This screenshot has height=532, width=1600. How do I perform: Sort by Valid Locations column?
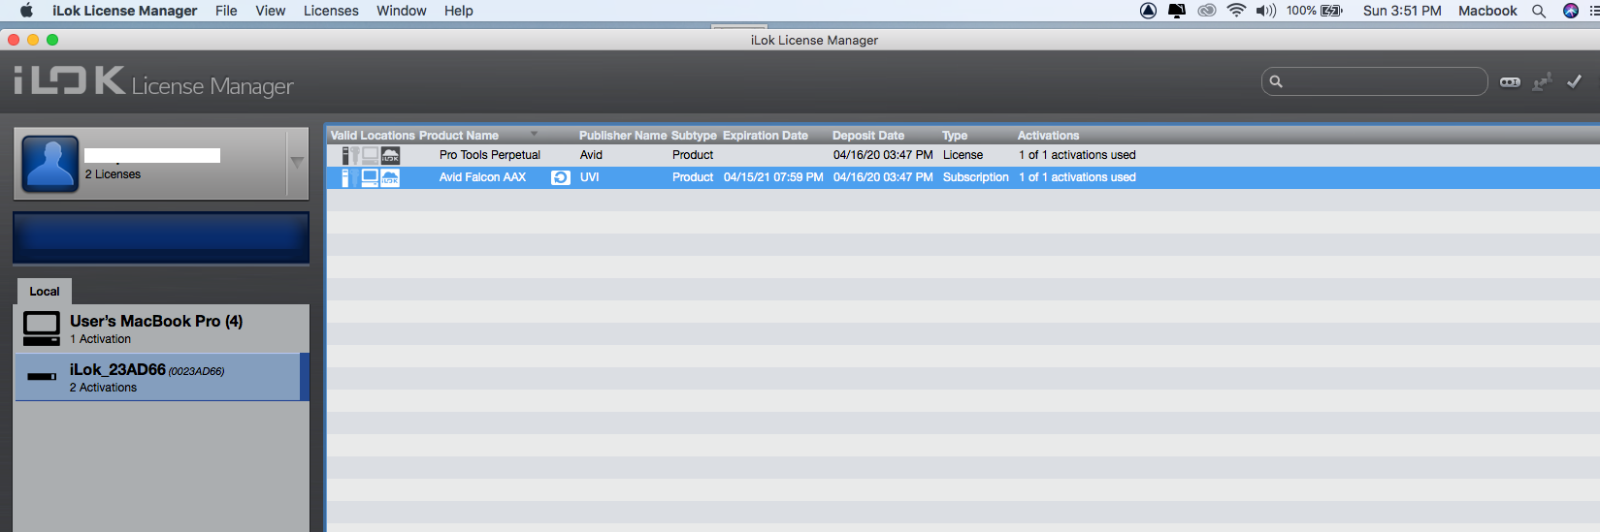(372, 135)
